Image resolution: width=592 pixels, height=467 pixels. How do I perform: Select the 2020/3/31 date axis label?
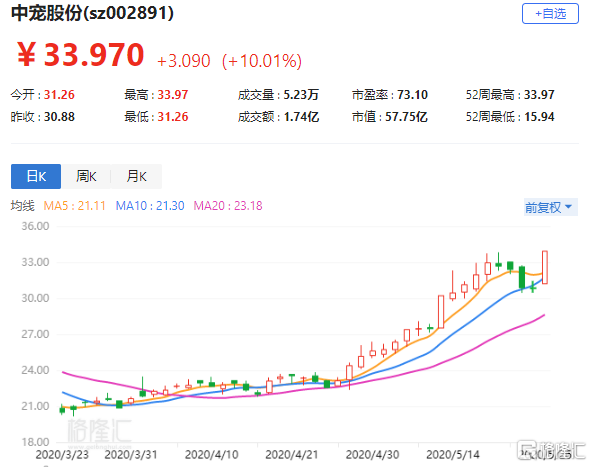pos(131,455)
